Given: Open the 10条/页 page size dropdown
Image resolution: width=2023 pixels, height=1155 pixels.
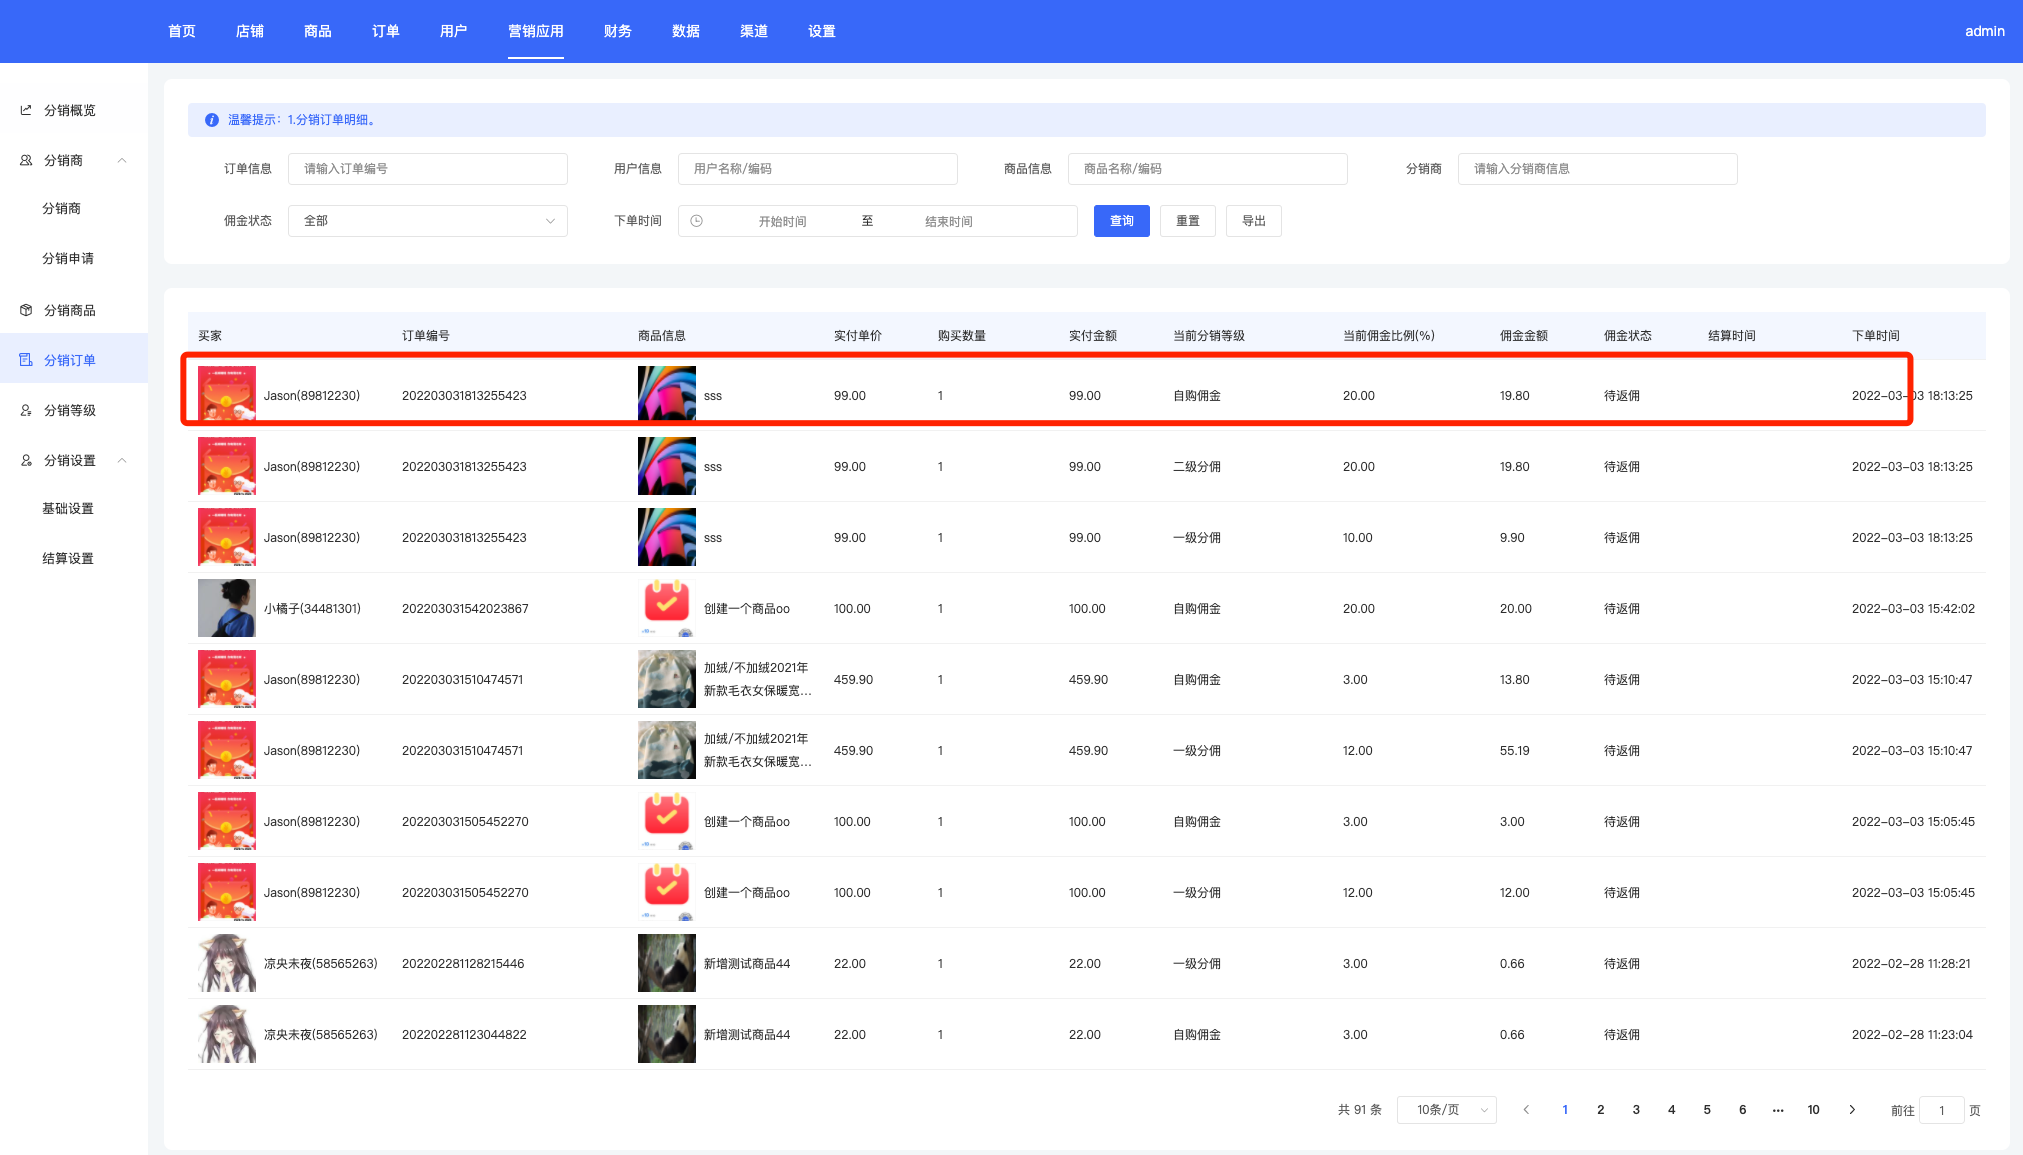Looking at the screenshot, I should coord(1446,1110).
